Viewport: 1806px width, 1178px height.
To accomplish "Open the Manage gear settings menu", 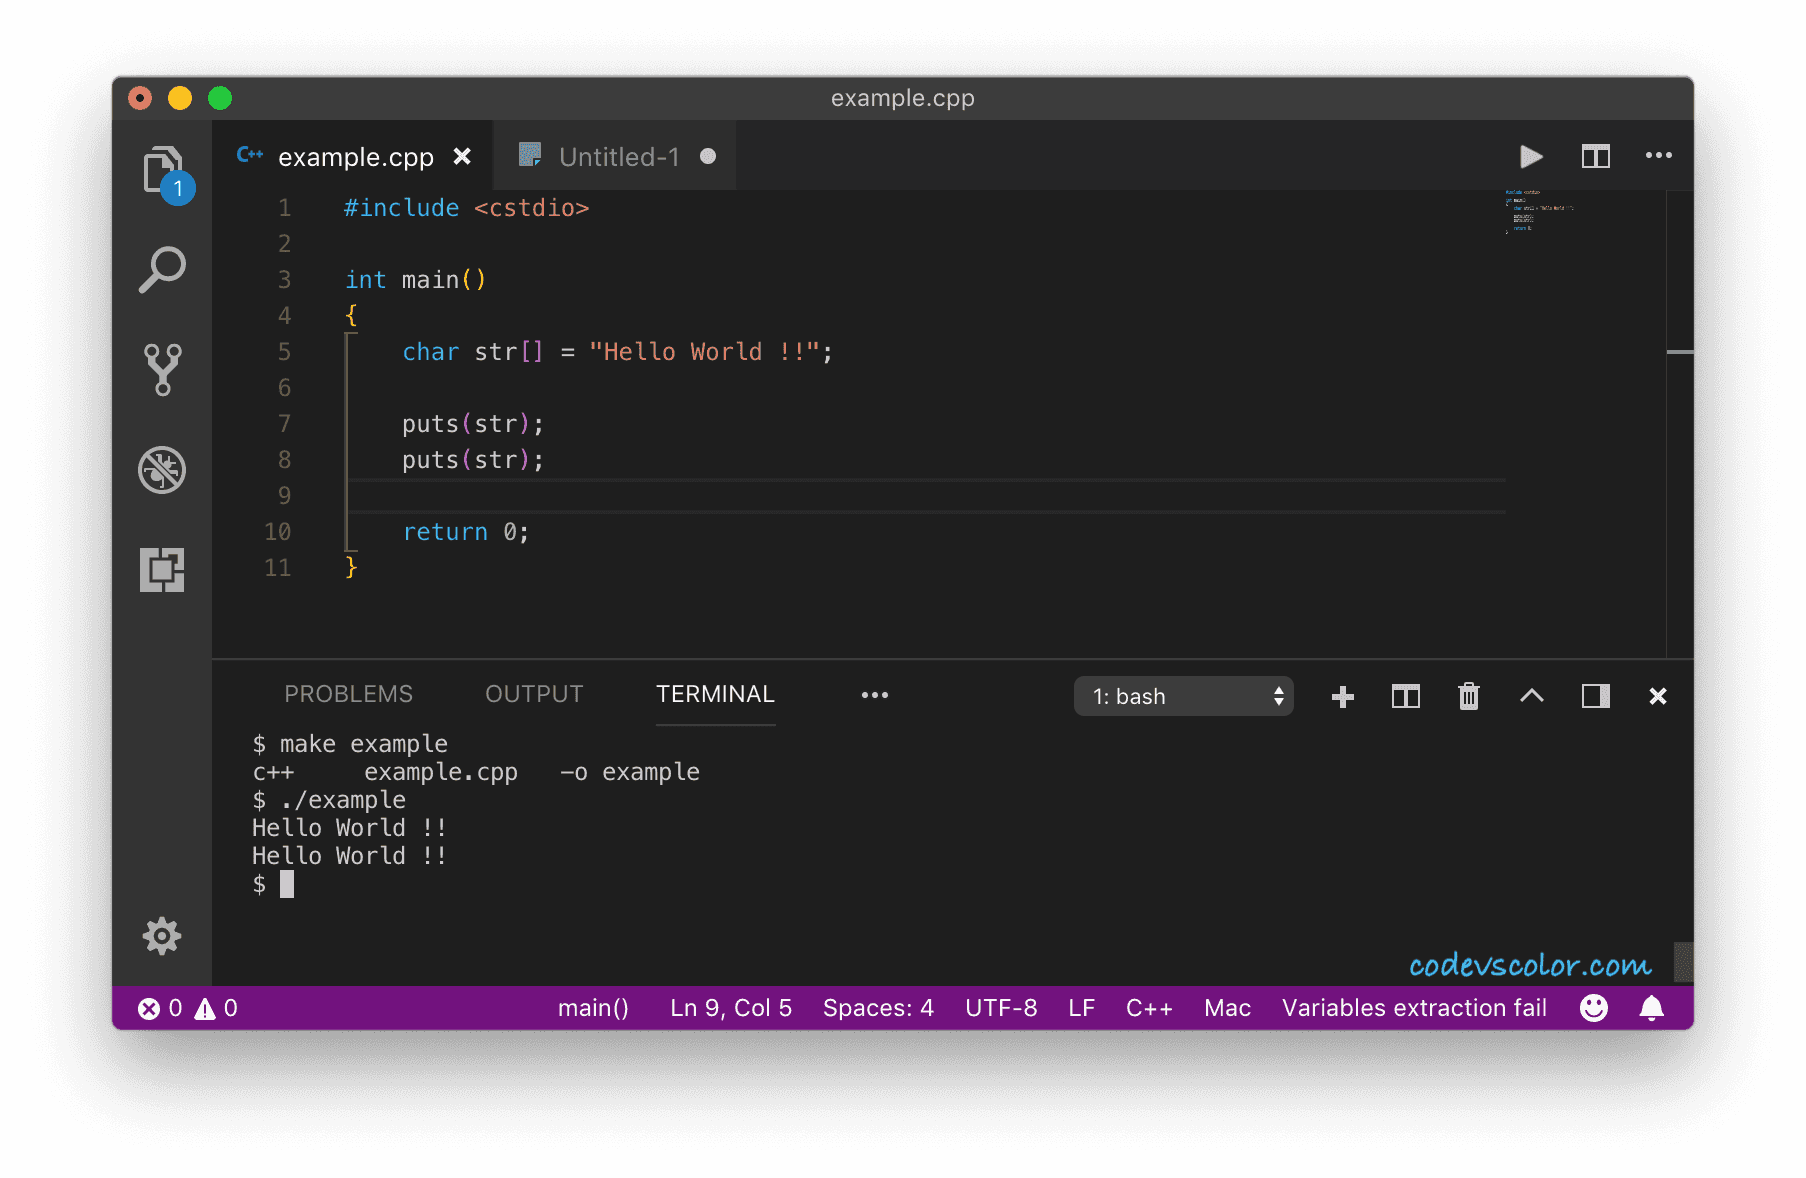I will click(x=162, y=936).
